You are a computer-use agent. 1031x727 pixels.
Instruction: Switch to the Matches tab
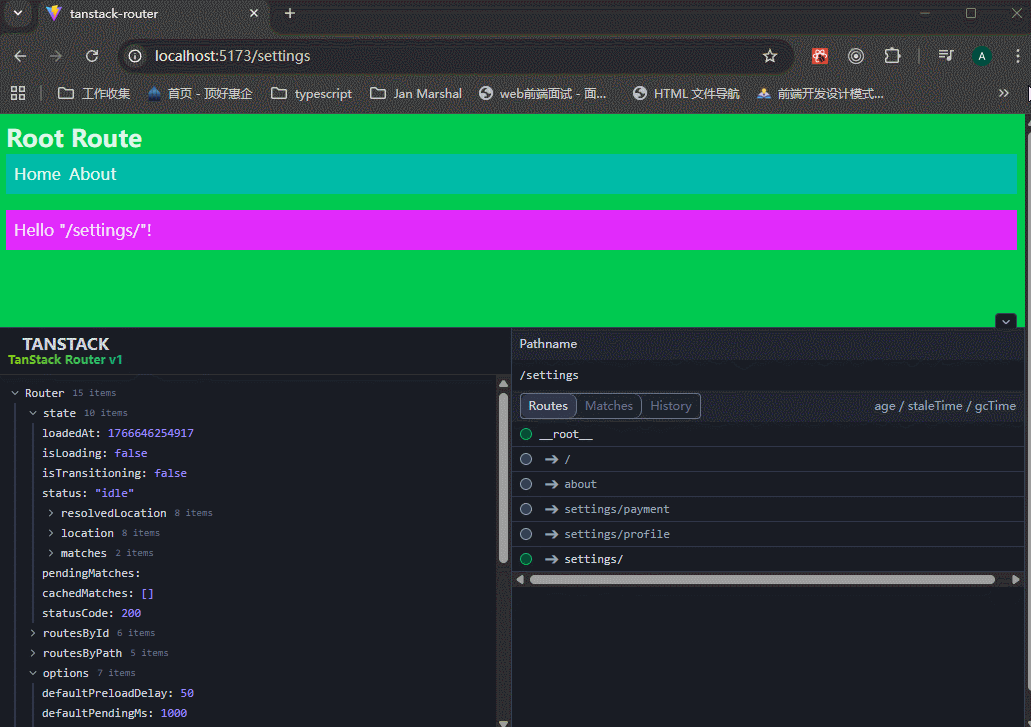click(608, 406)
